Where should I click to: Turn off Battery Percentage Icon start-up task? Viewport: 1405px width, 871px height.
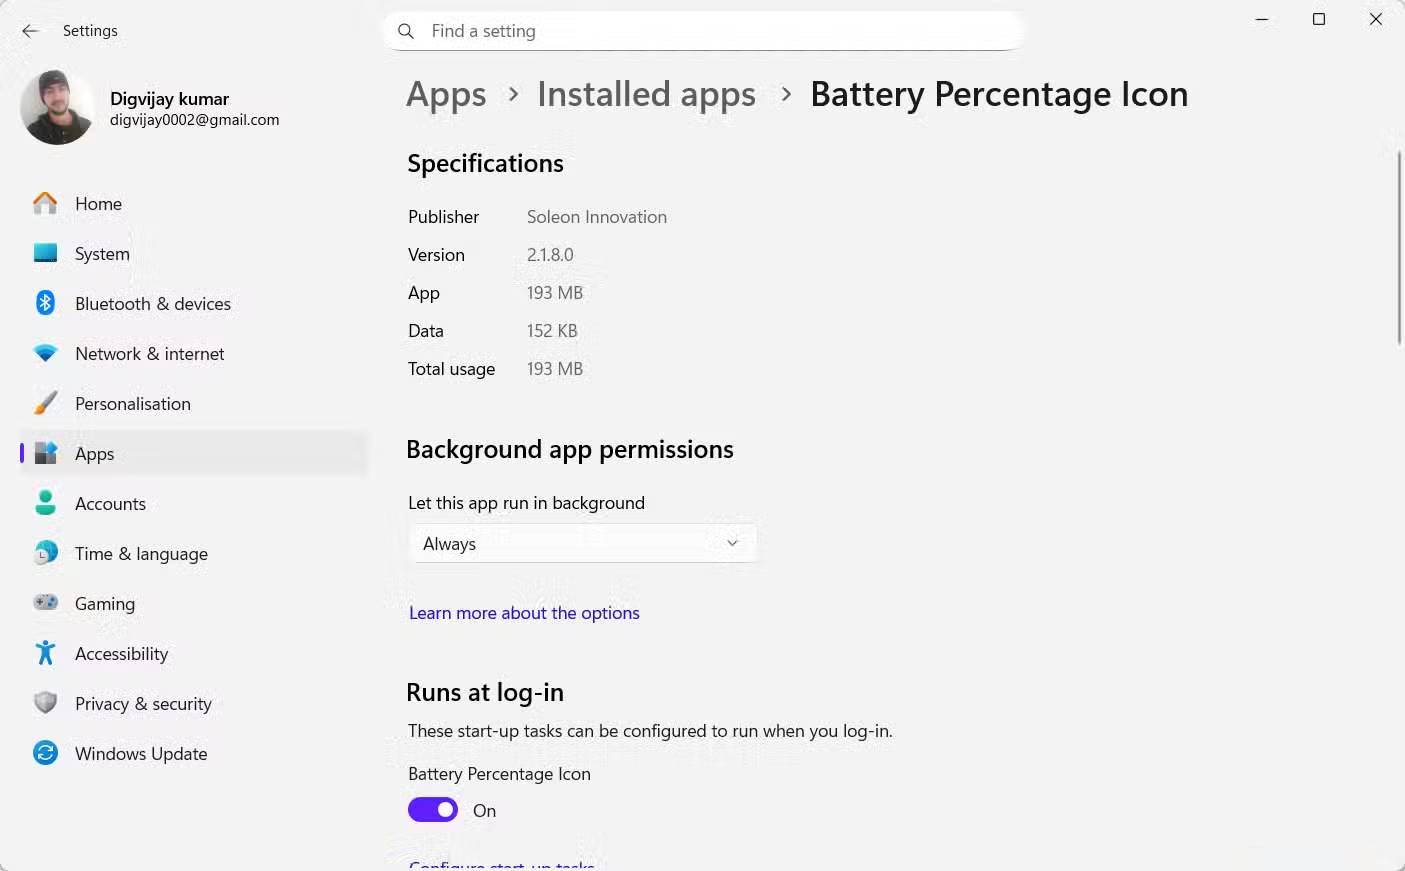tap(432, 809)
